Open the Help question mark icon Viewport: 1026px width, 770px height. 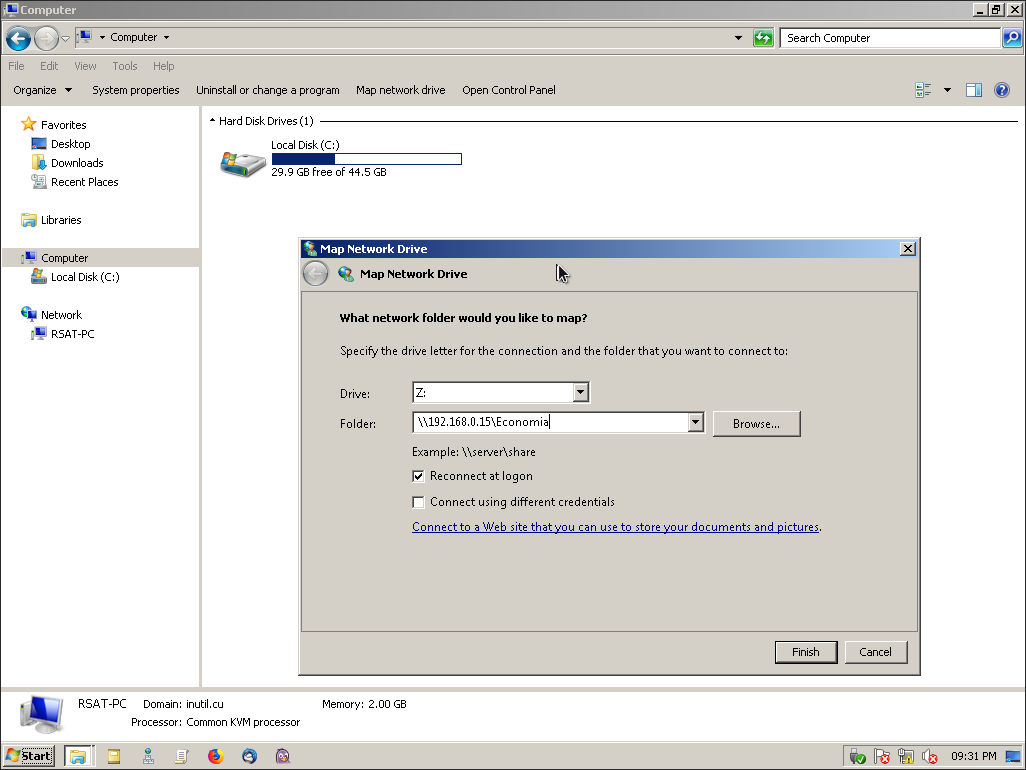pos(1002,90)
